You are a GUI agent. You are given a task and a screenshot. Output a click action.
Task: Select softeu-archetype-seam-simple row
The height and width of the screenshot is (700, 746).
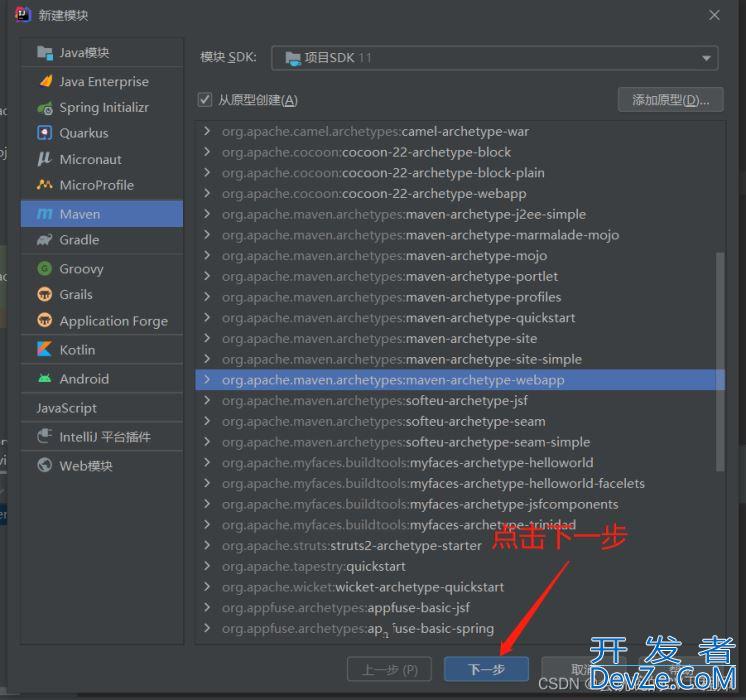tap(460, 442)
